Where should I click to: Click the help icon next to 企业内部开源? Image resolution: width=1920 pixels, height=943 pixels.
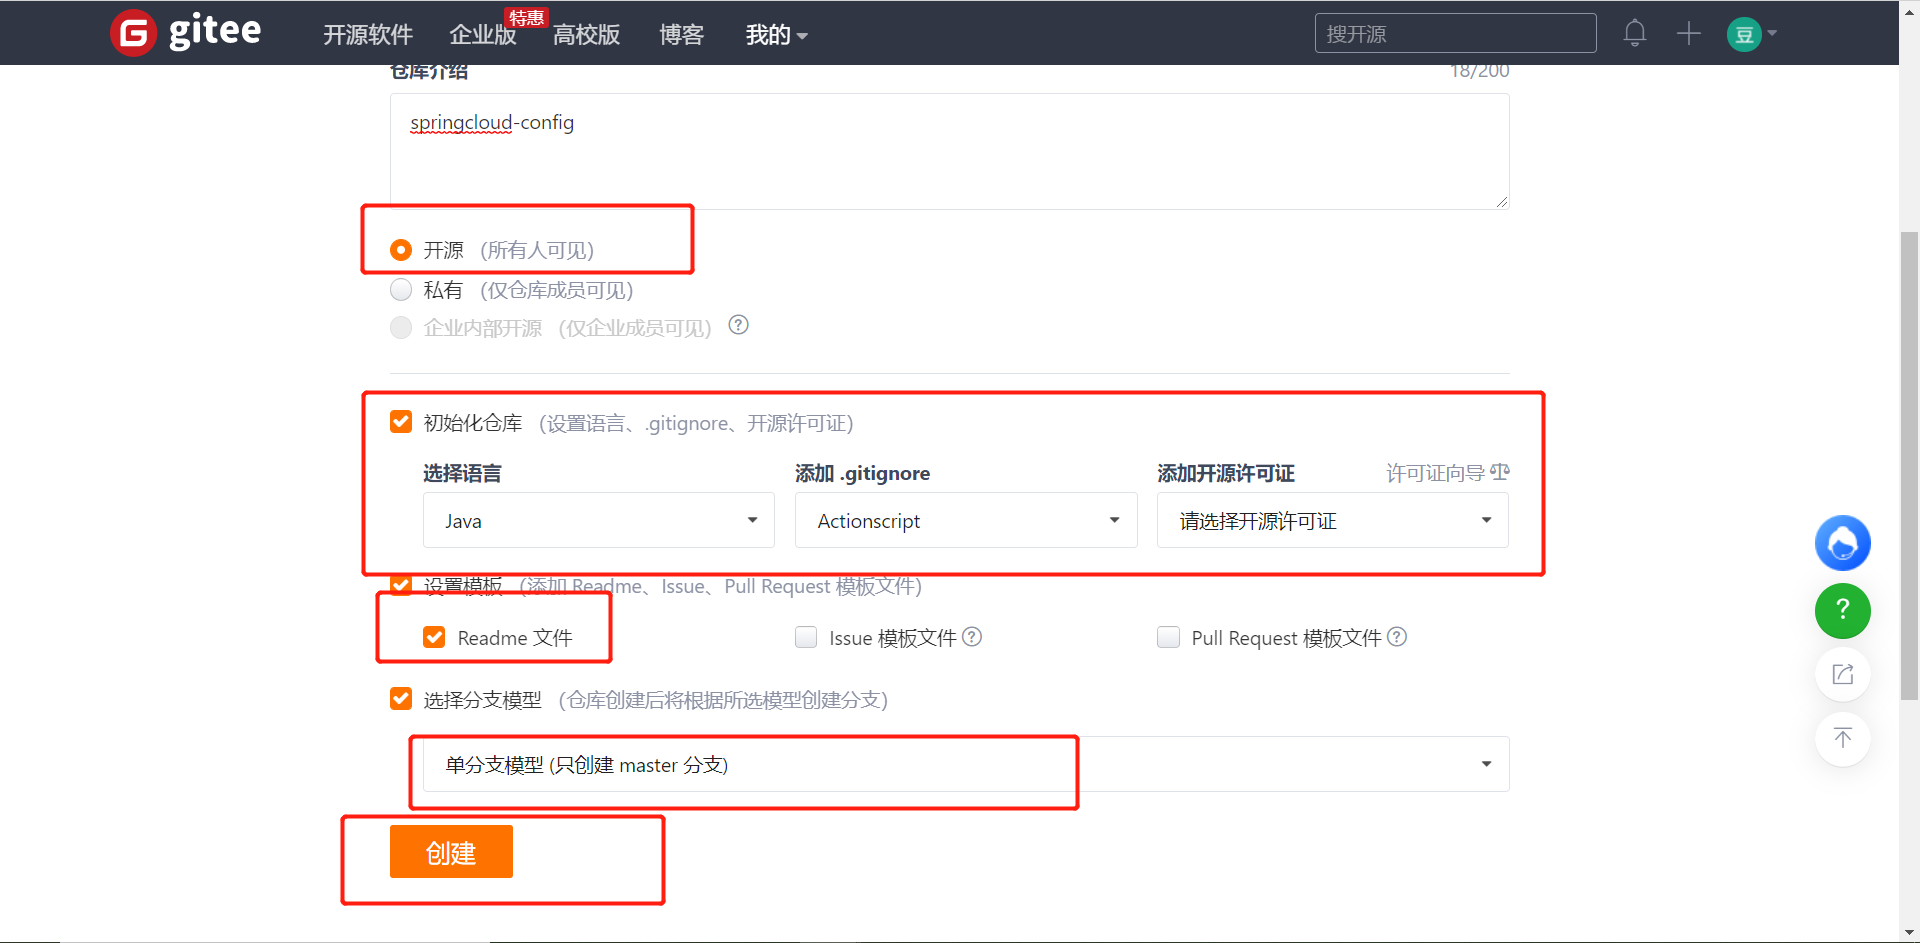[x=739, y=325]
